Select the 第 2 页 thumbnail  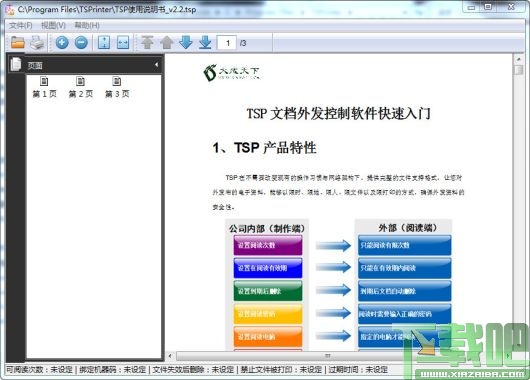coord(80,87)
